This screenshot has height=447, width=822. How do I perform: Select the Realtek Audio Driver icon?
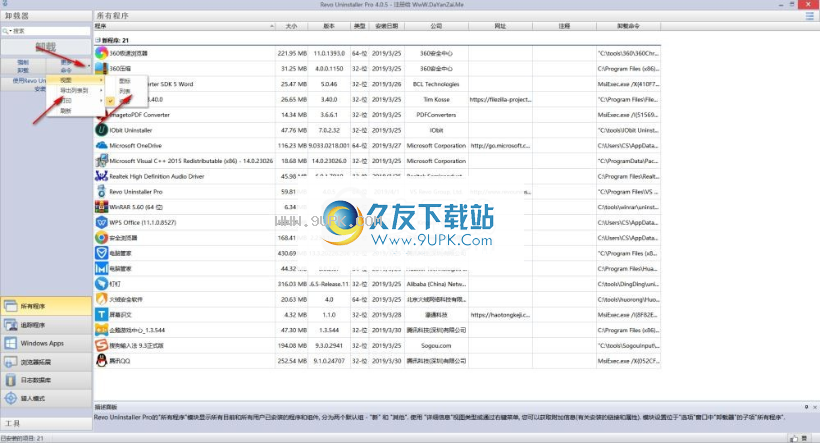101,176
